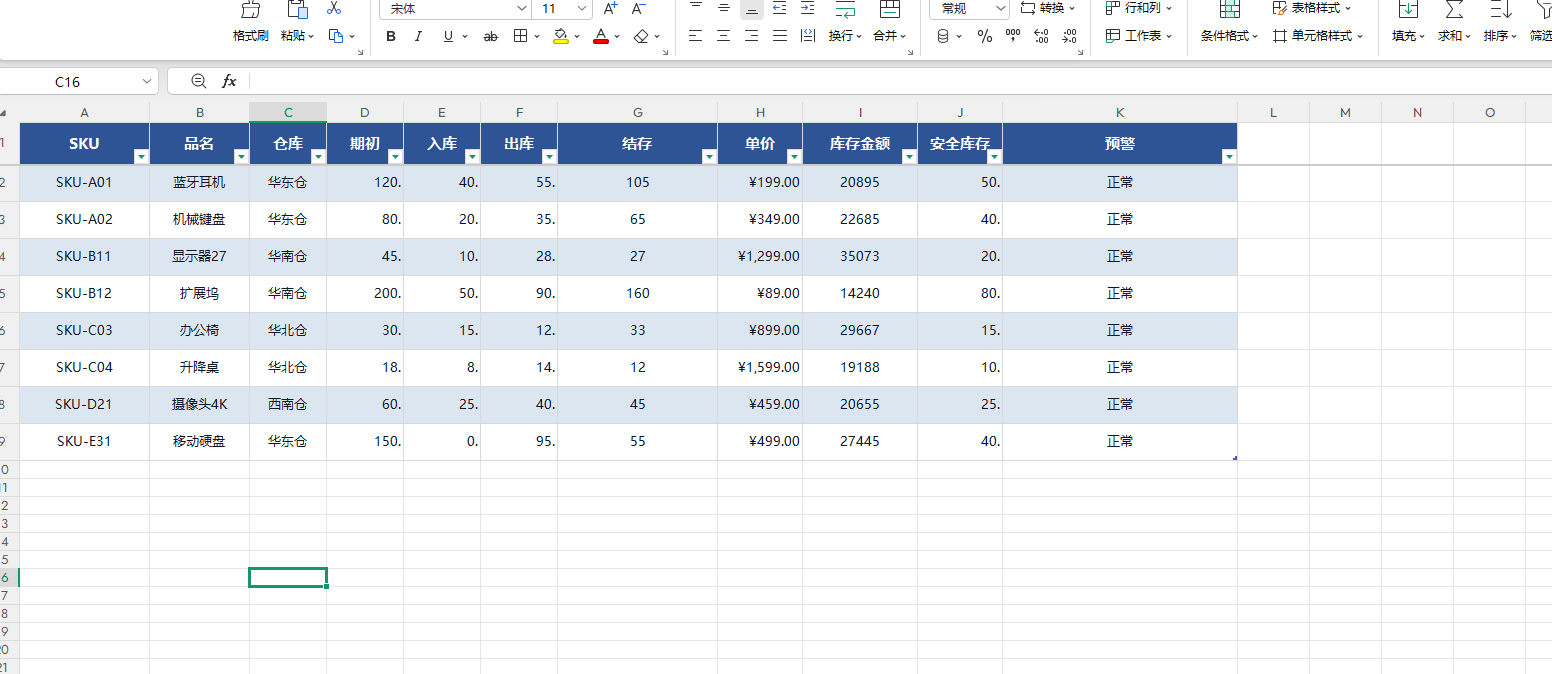This screenshot has width=1552, height=674.
Task: Click the 条件格式 conditional formatting icon
Action: point(1230,10)
